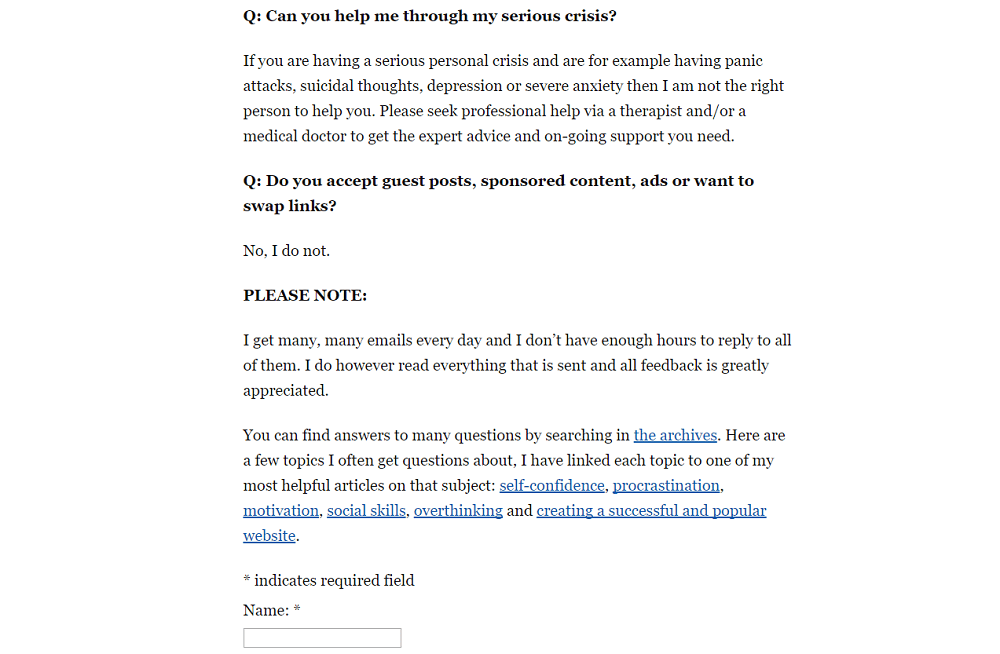This screenshot has height=654, width=1000.
Task: Open the self-confidence article link
Action: point(552,485)
